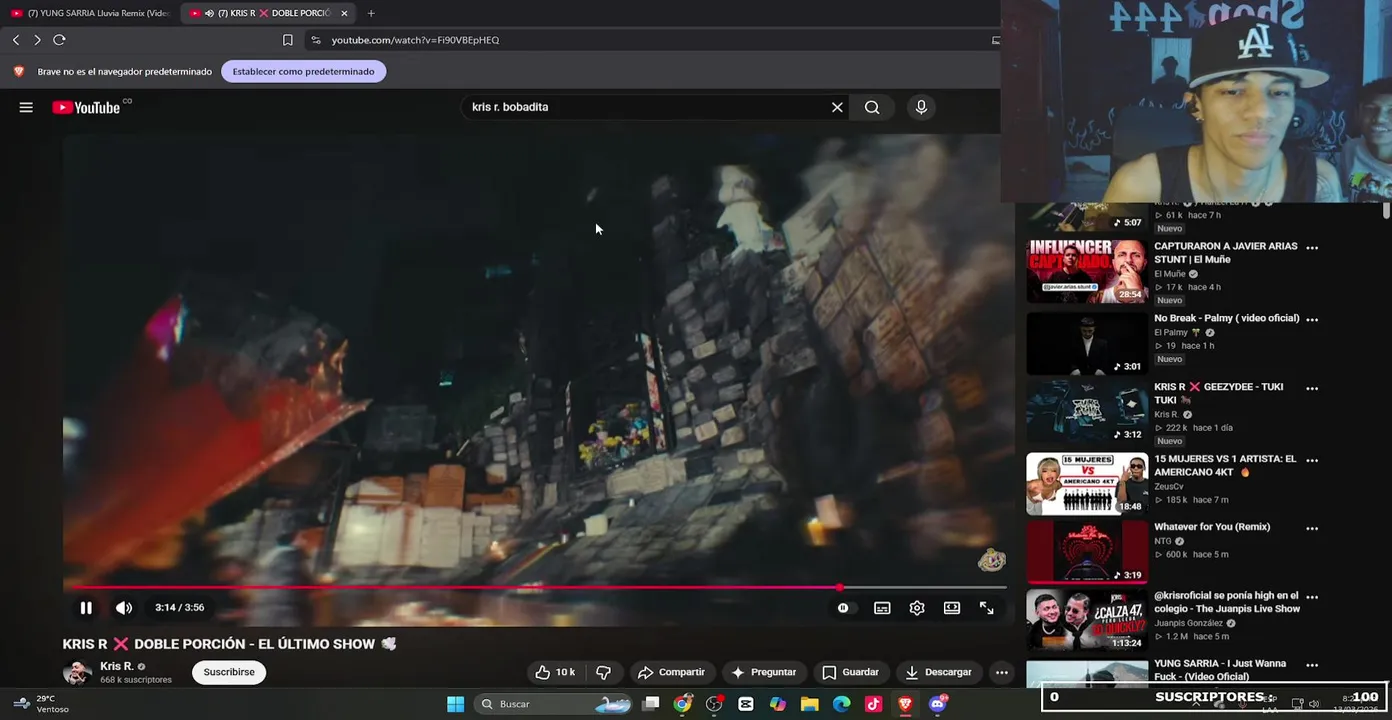1392x720 pixels.
Task: Pause the video playback
Action: [86, 608]
